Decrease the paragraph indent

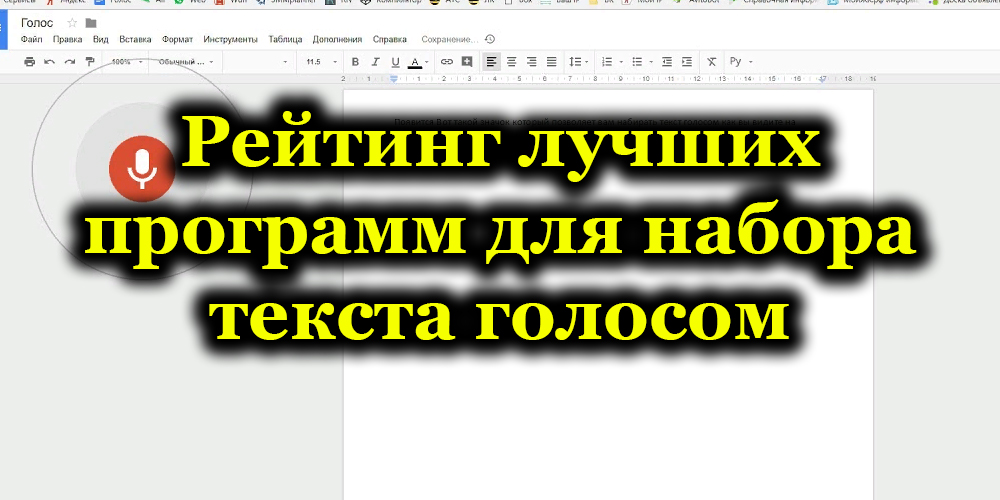(x=667, y=62)
